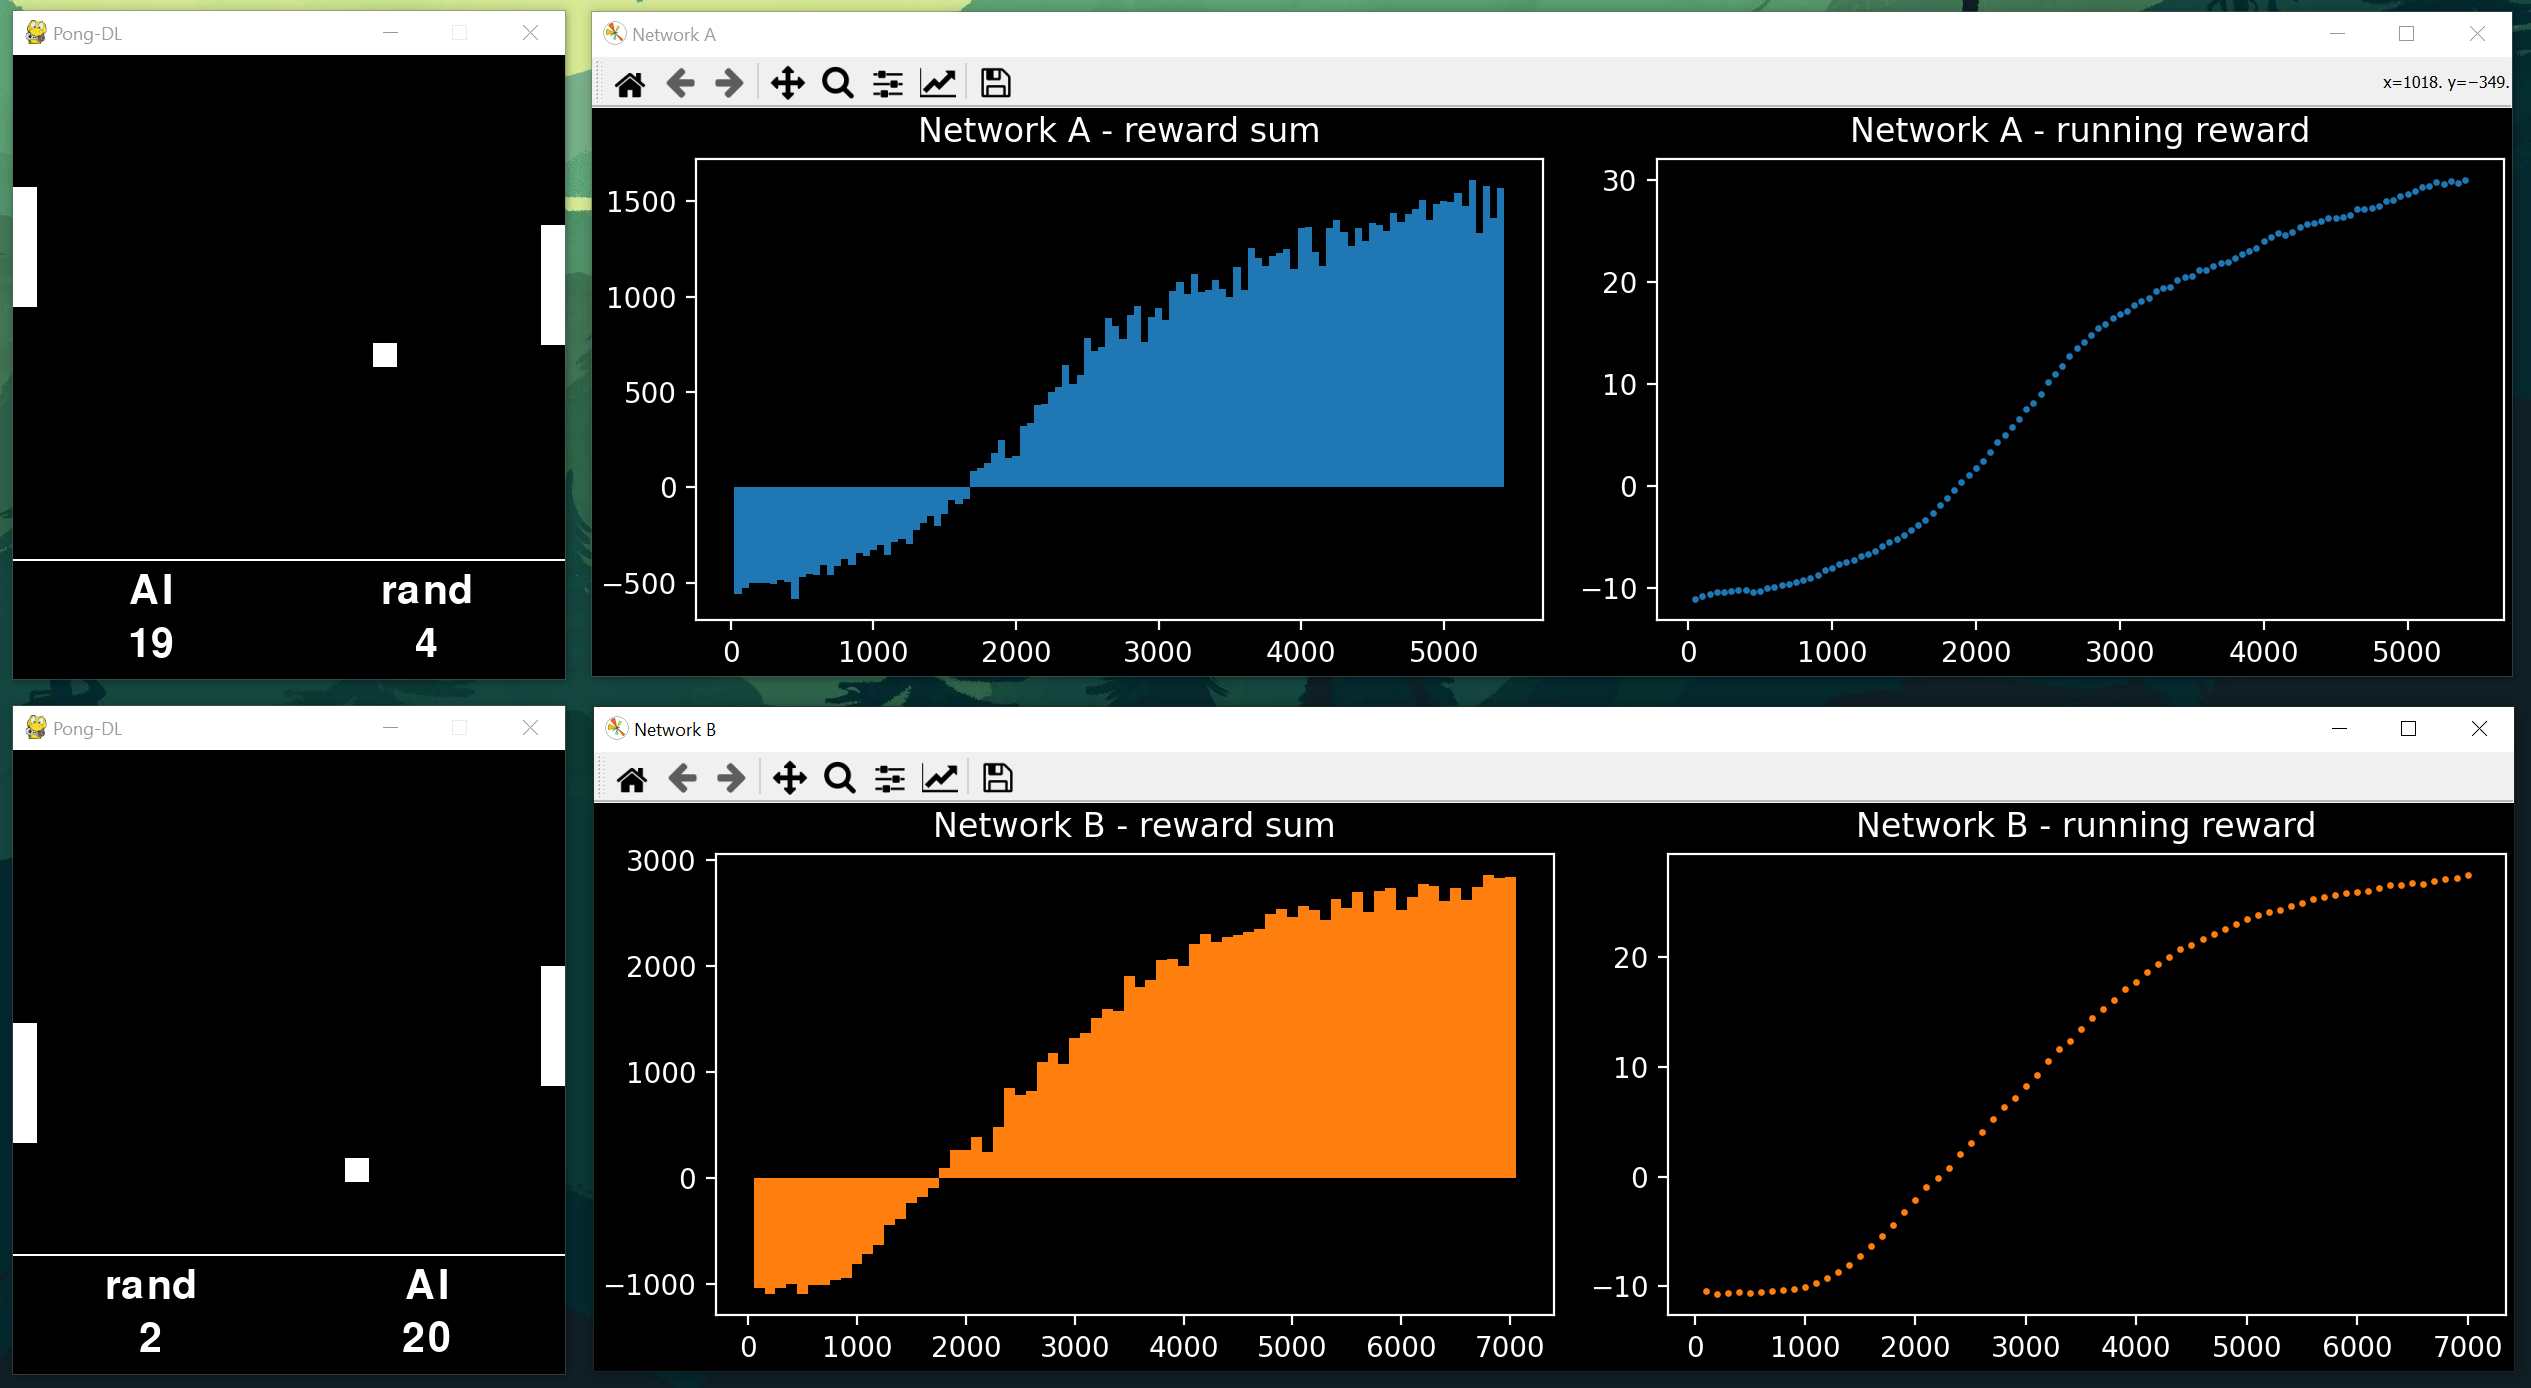Save Network B figure with floppy icon
The width and height of the screenshot is (2531, 1388).
997,778
